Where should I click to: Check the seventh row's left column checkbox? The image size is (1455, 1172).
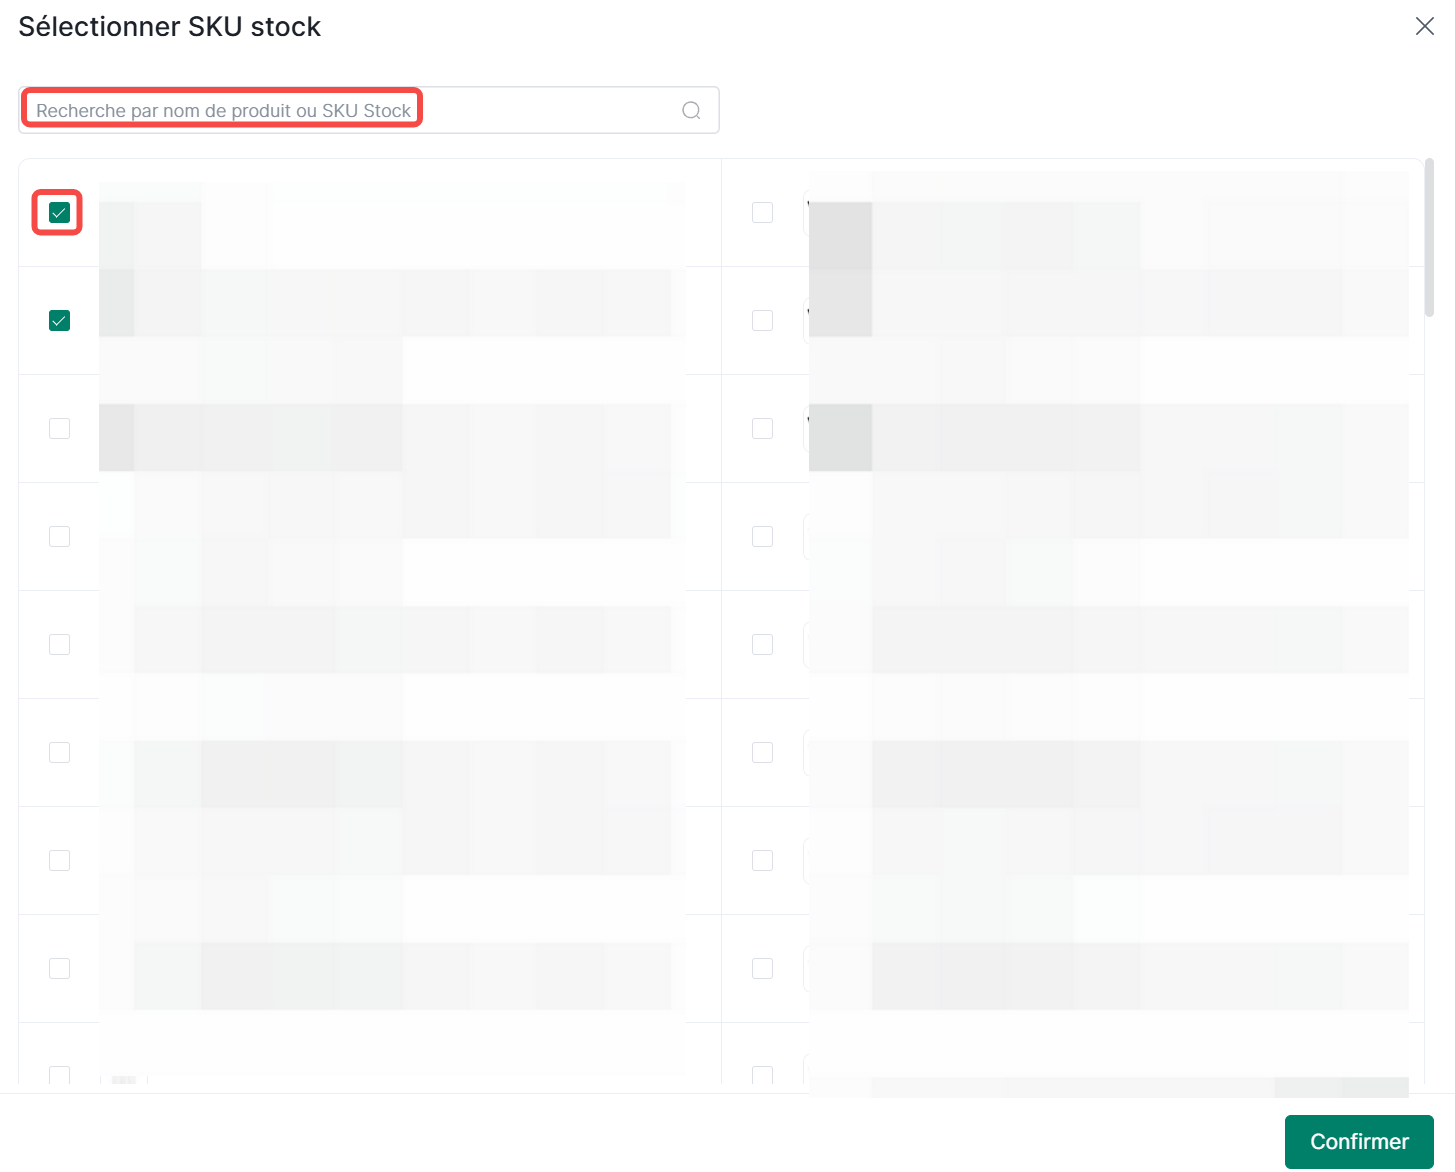click(x=60, y=861)
